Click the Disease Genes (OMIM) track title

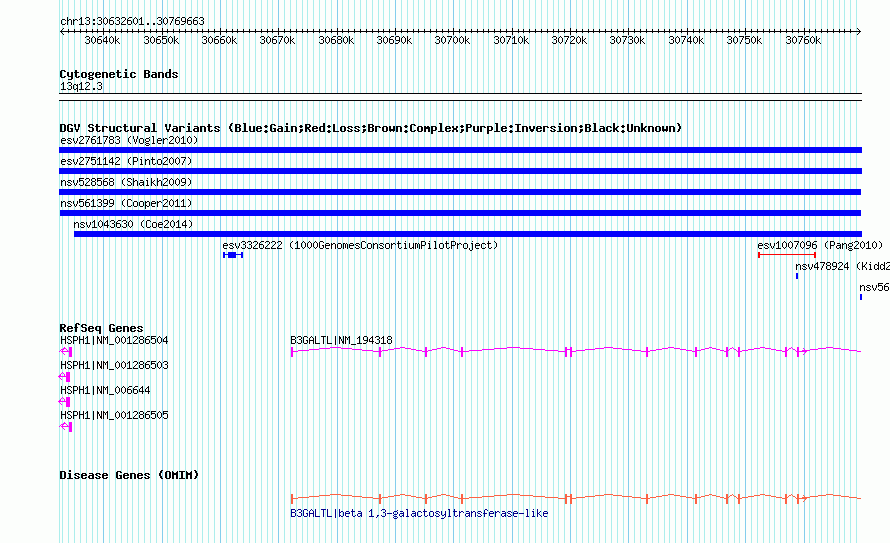[x=129, y=475]
